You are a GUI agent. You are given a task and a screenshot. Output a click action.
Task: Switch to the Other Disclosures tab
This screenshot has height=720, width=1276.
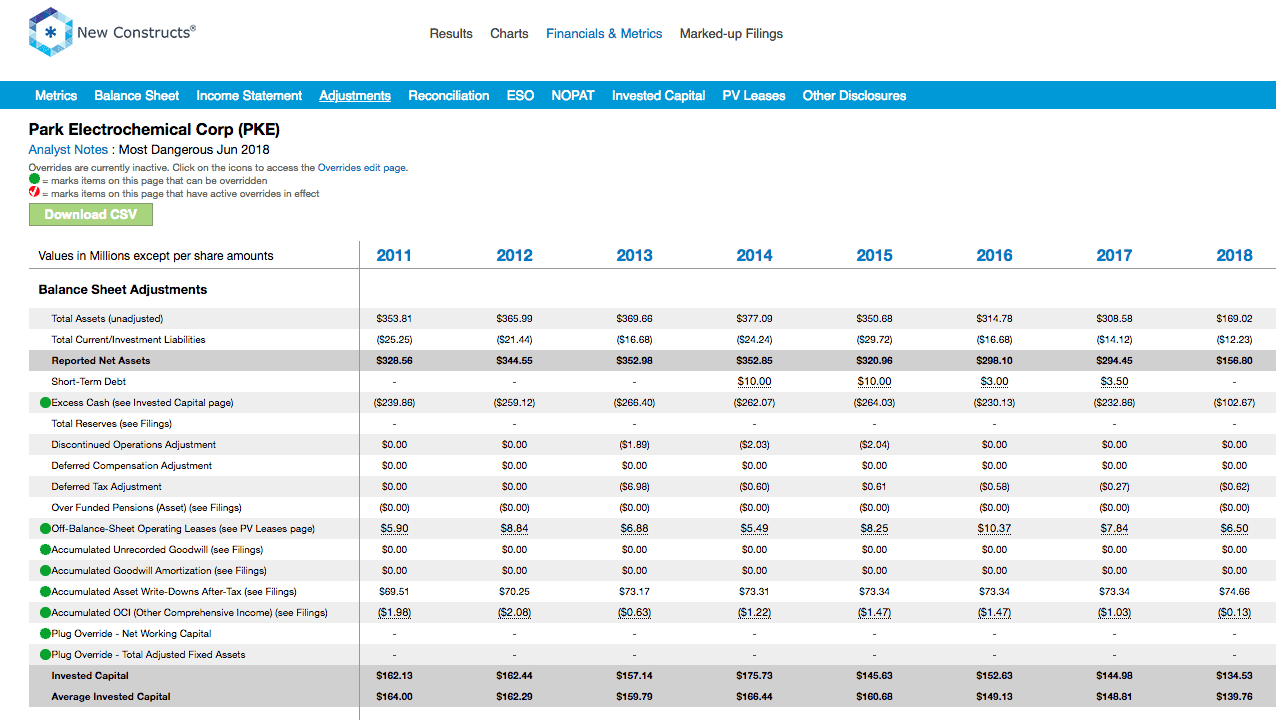[x=854, y=95]
